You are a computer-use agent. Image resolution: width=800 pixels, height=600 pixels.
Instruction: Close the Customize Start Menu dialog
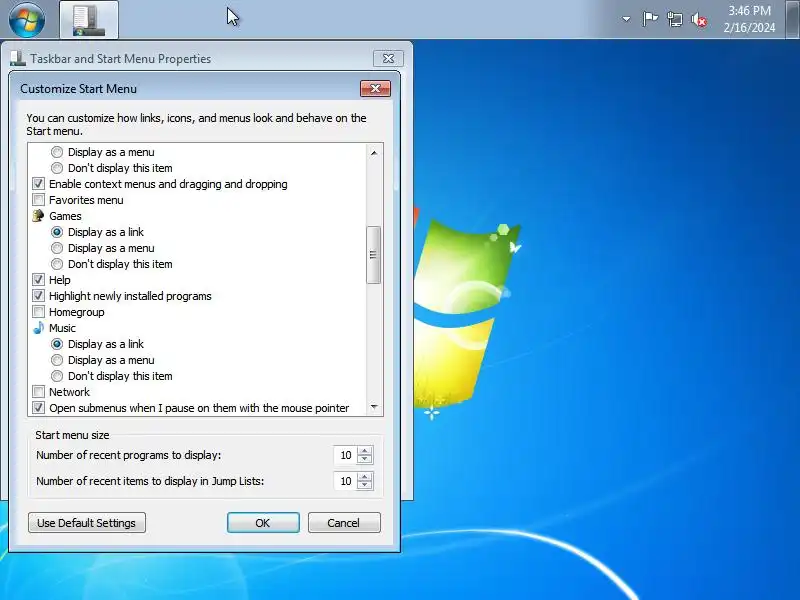[x=376, y=88]
